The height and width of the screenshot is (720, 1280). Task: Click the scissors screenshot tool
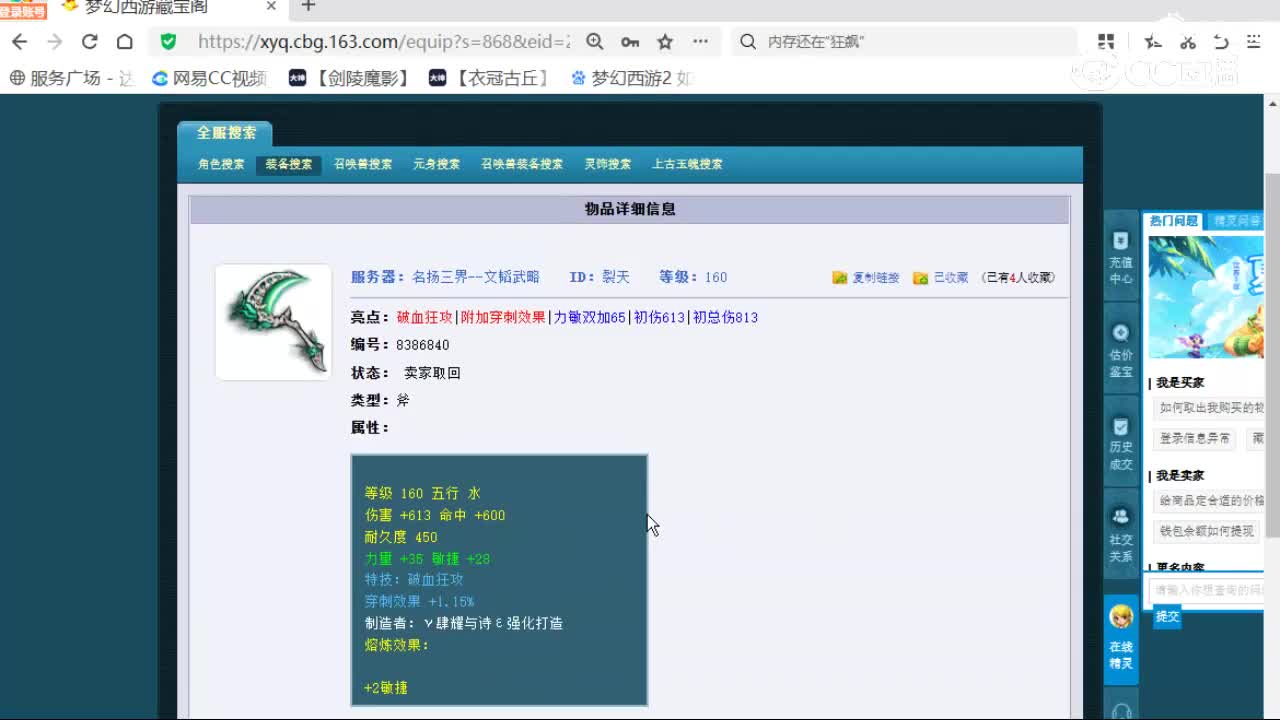click(x=1188, y=42)
